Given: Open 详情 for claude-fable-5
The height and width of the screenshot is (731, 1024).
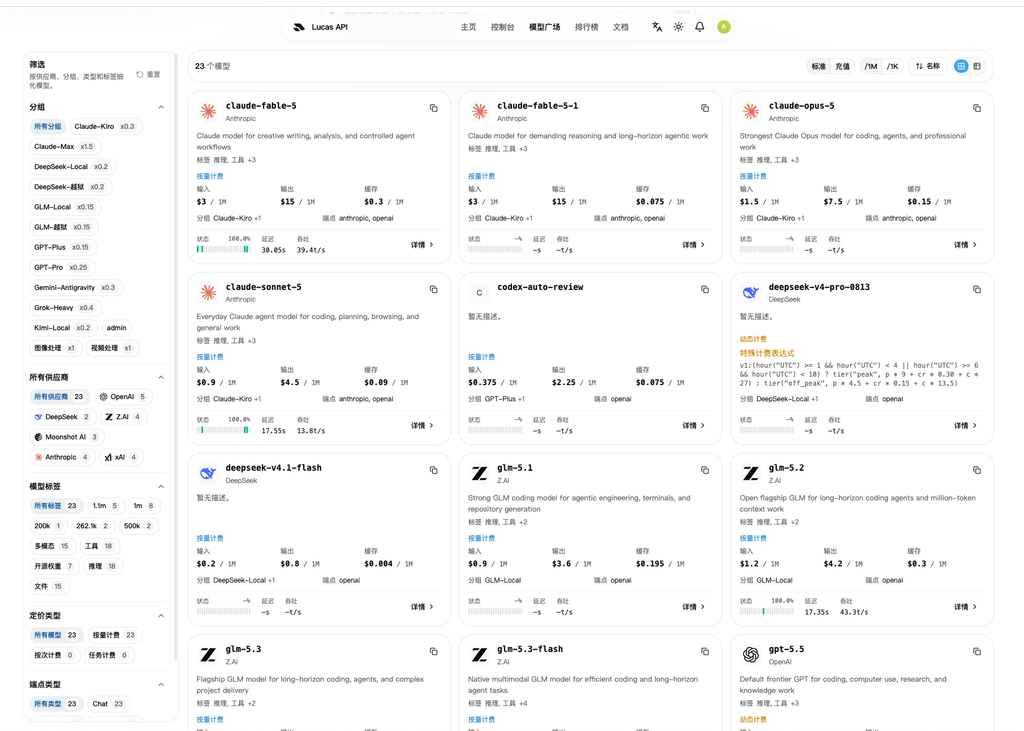Looking at the screenshot, I should coord(423,245).
